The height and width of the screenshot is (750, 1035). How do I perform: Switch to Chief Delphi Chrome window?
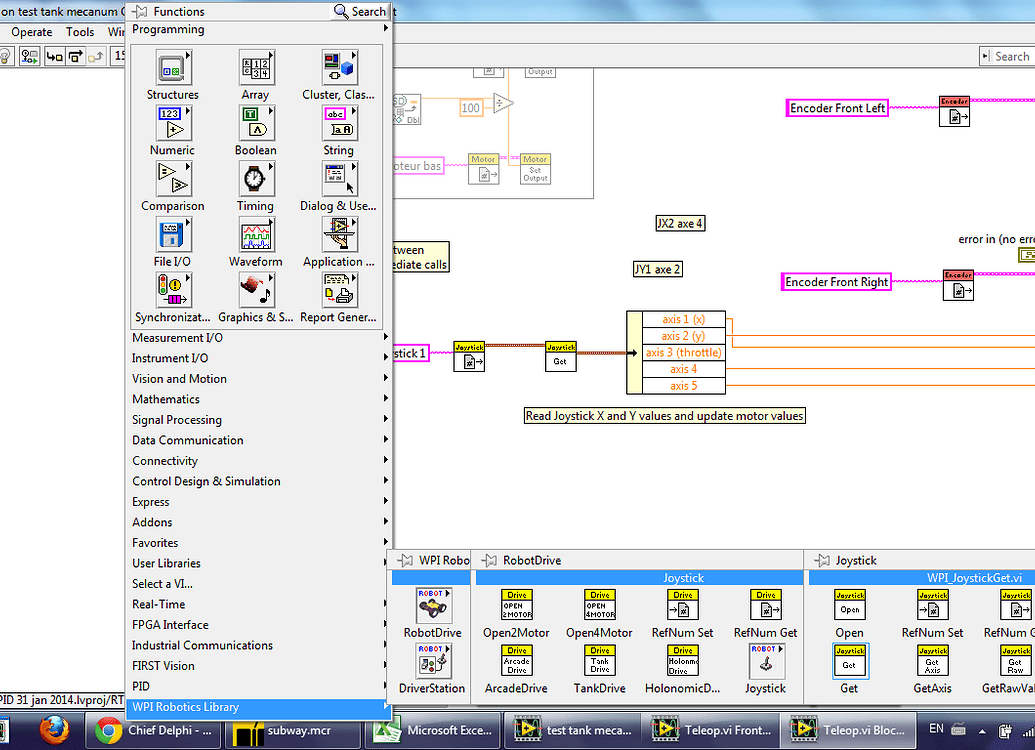point(153,730)
